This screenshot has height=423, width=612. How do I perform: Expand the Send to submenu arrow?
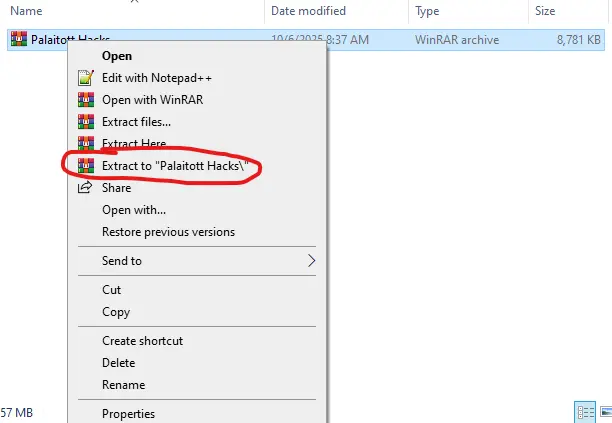coord(311,261)
